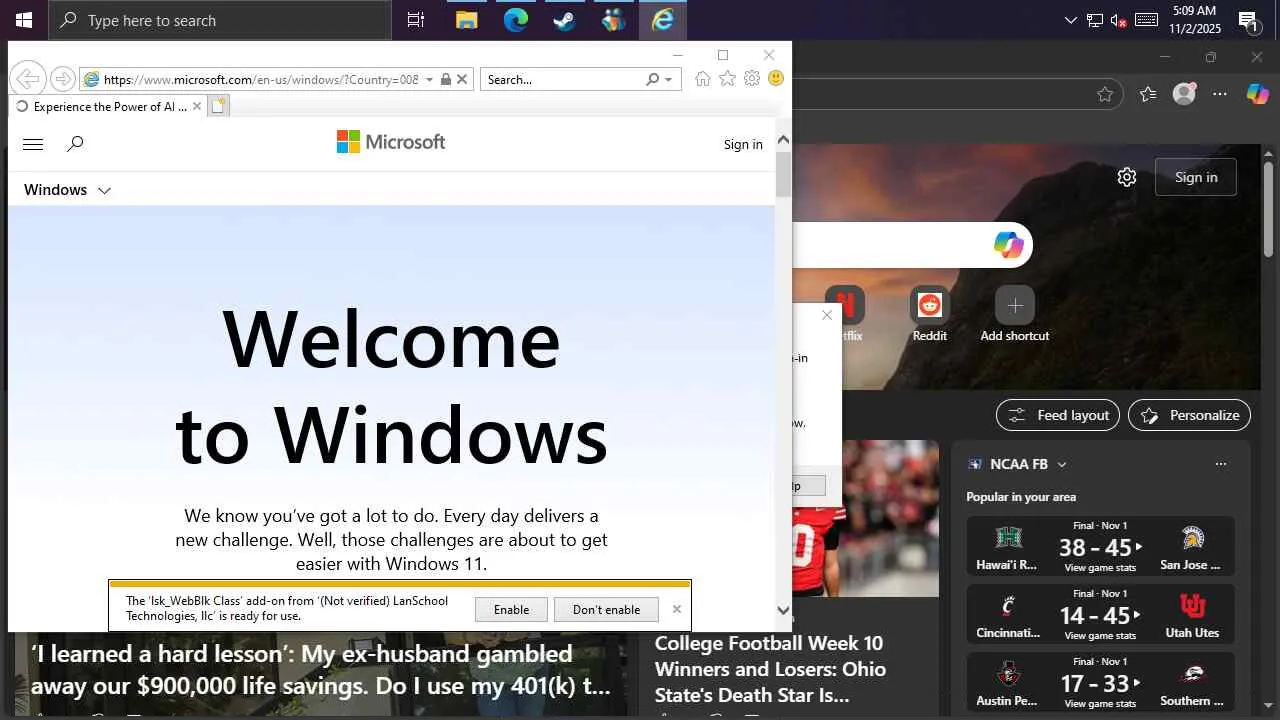1280x720 pixels.
Task: Launch File Explorer from the taskbar
Action: (466, 20)
